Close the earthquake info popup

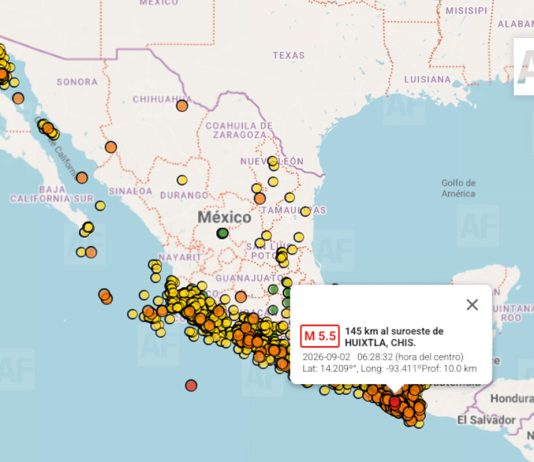coord(472,305)
